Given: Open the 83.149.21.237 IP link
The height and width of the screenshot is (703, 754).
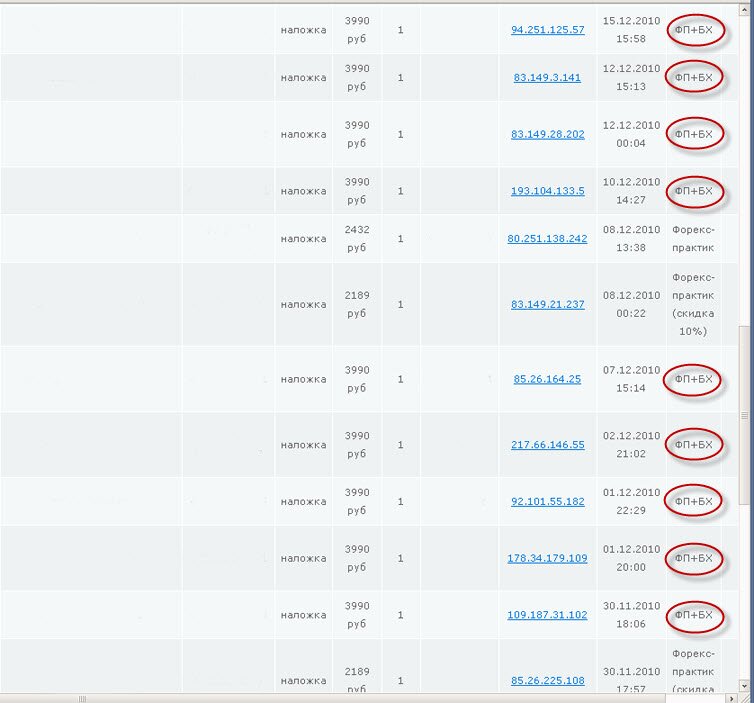Looking at the screenshot, I should pos(547,305).
